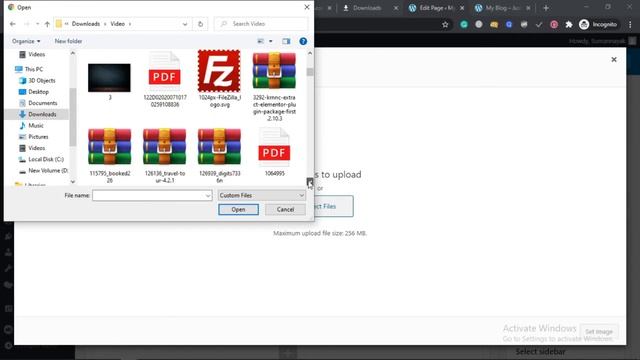Viewport: 640px width, 360px height.
Task: Cancel the Open dialog
Action: click(285, 209)
